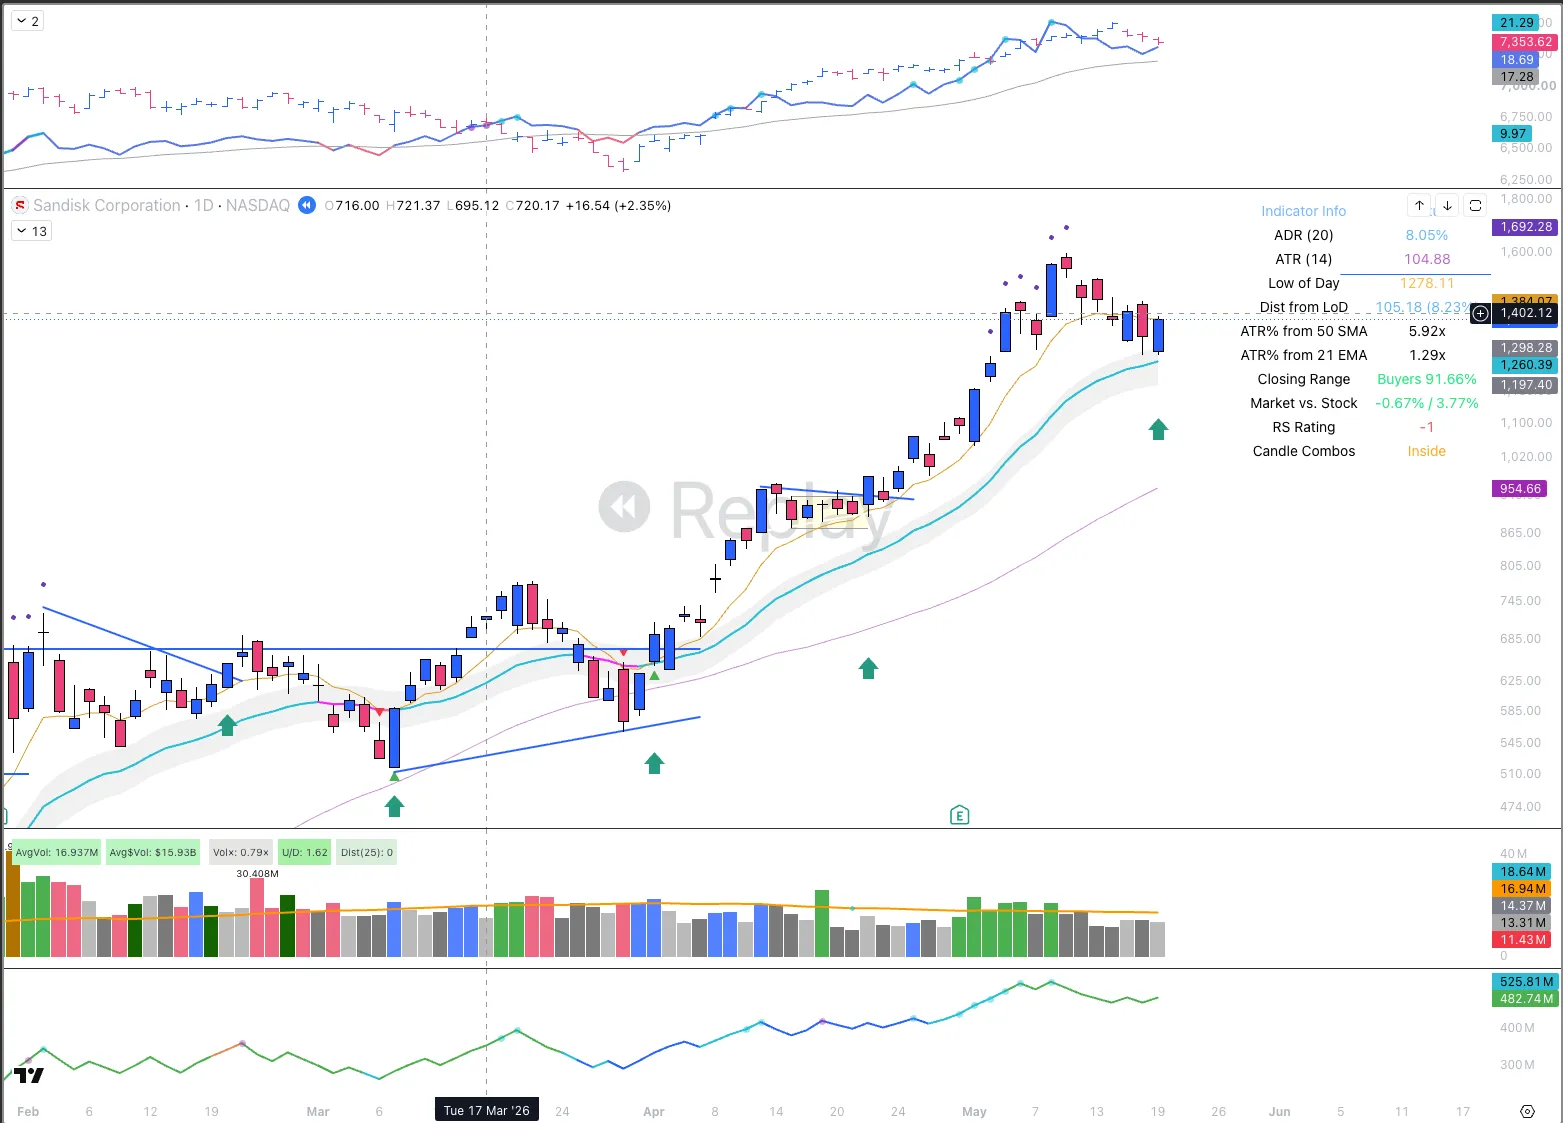This screenshot has height=1123, width=1563.
Task: Open chart settings gear at the bottom right
Action: [x=1527, y=1111]
